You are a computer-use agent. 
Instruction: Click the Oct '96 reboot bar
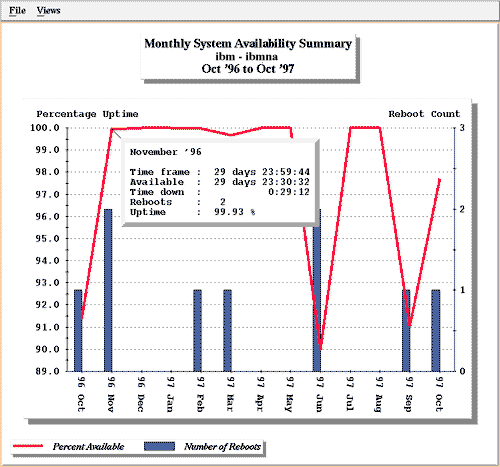(78, 330)
